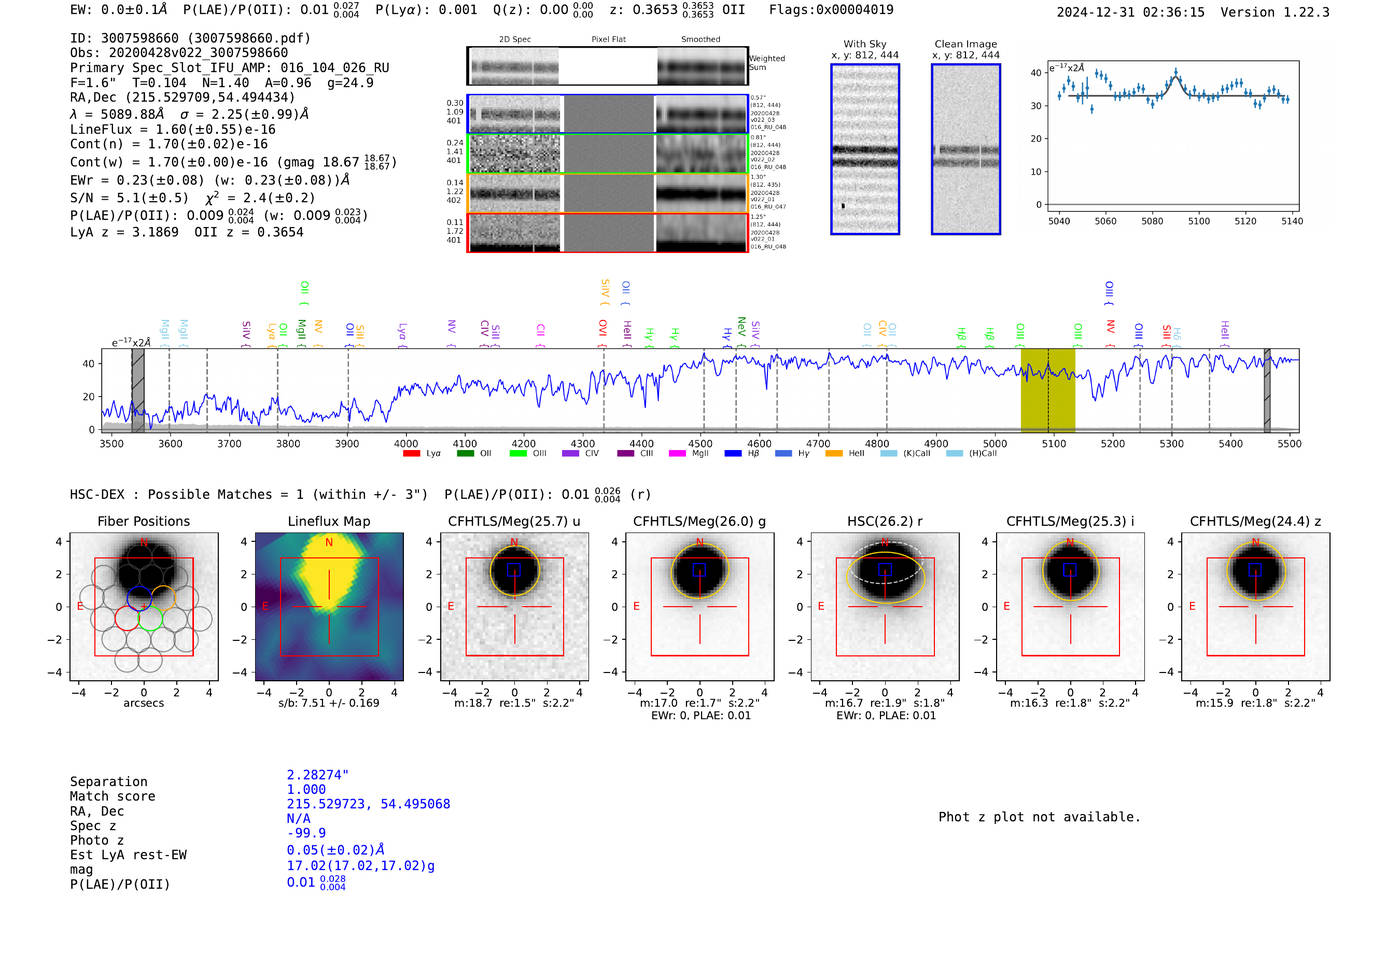Open the Lineflux Map image
The height and width of the screenshot is (953, 1400).
[329, 606]
